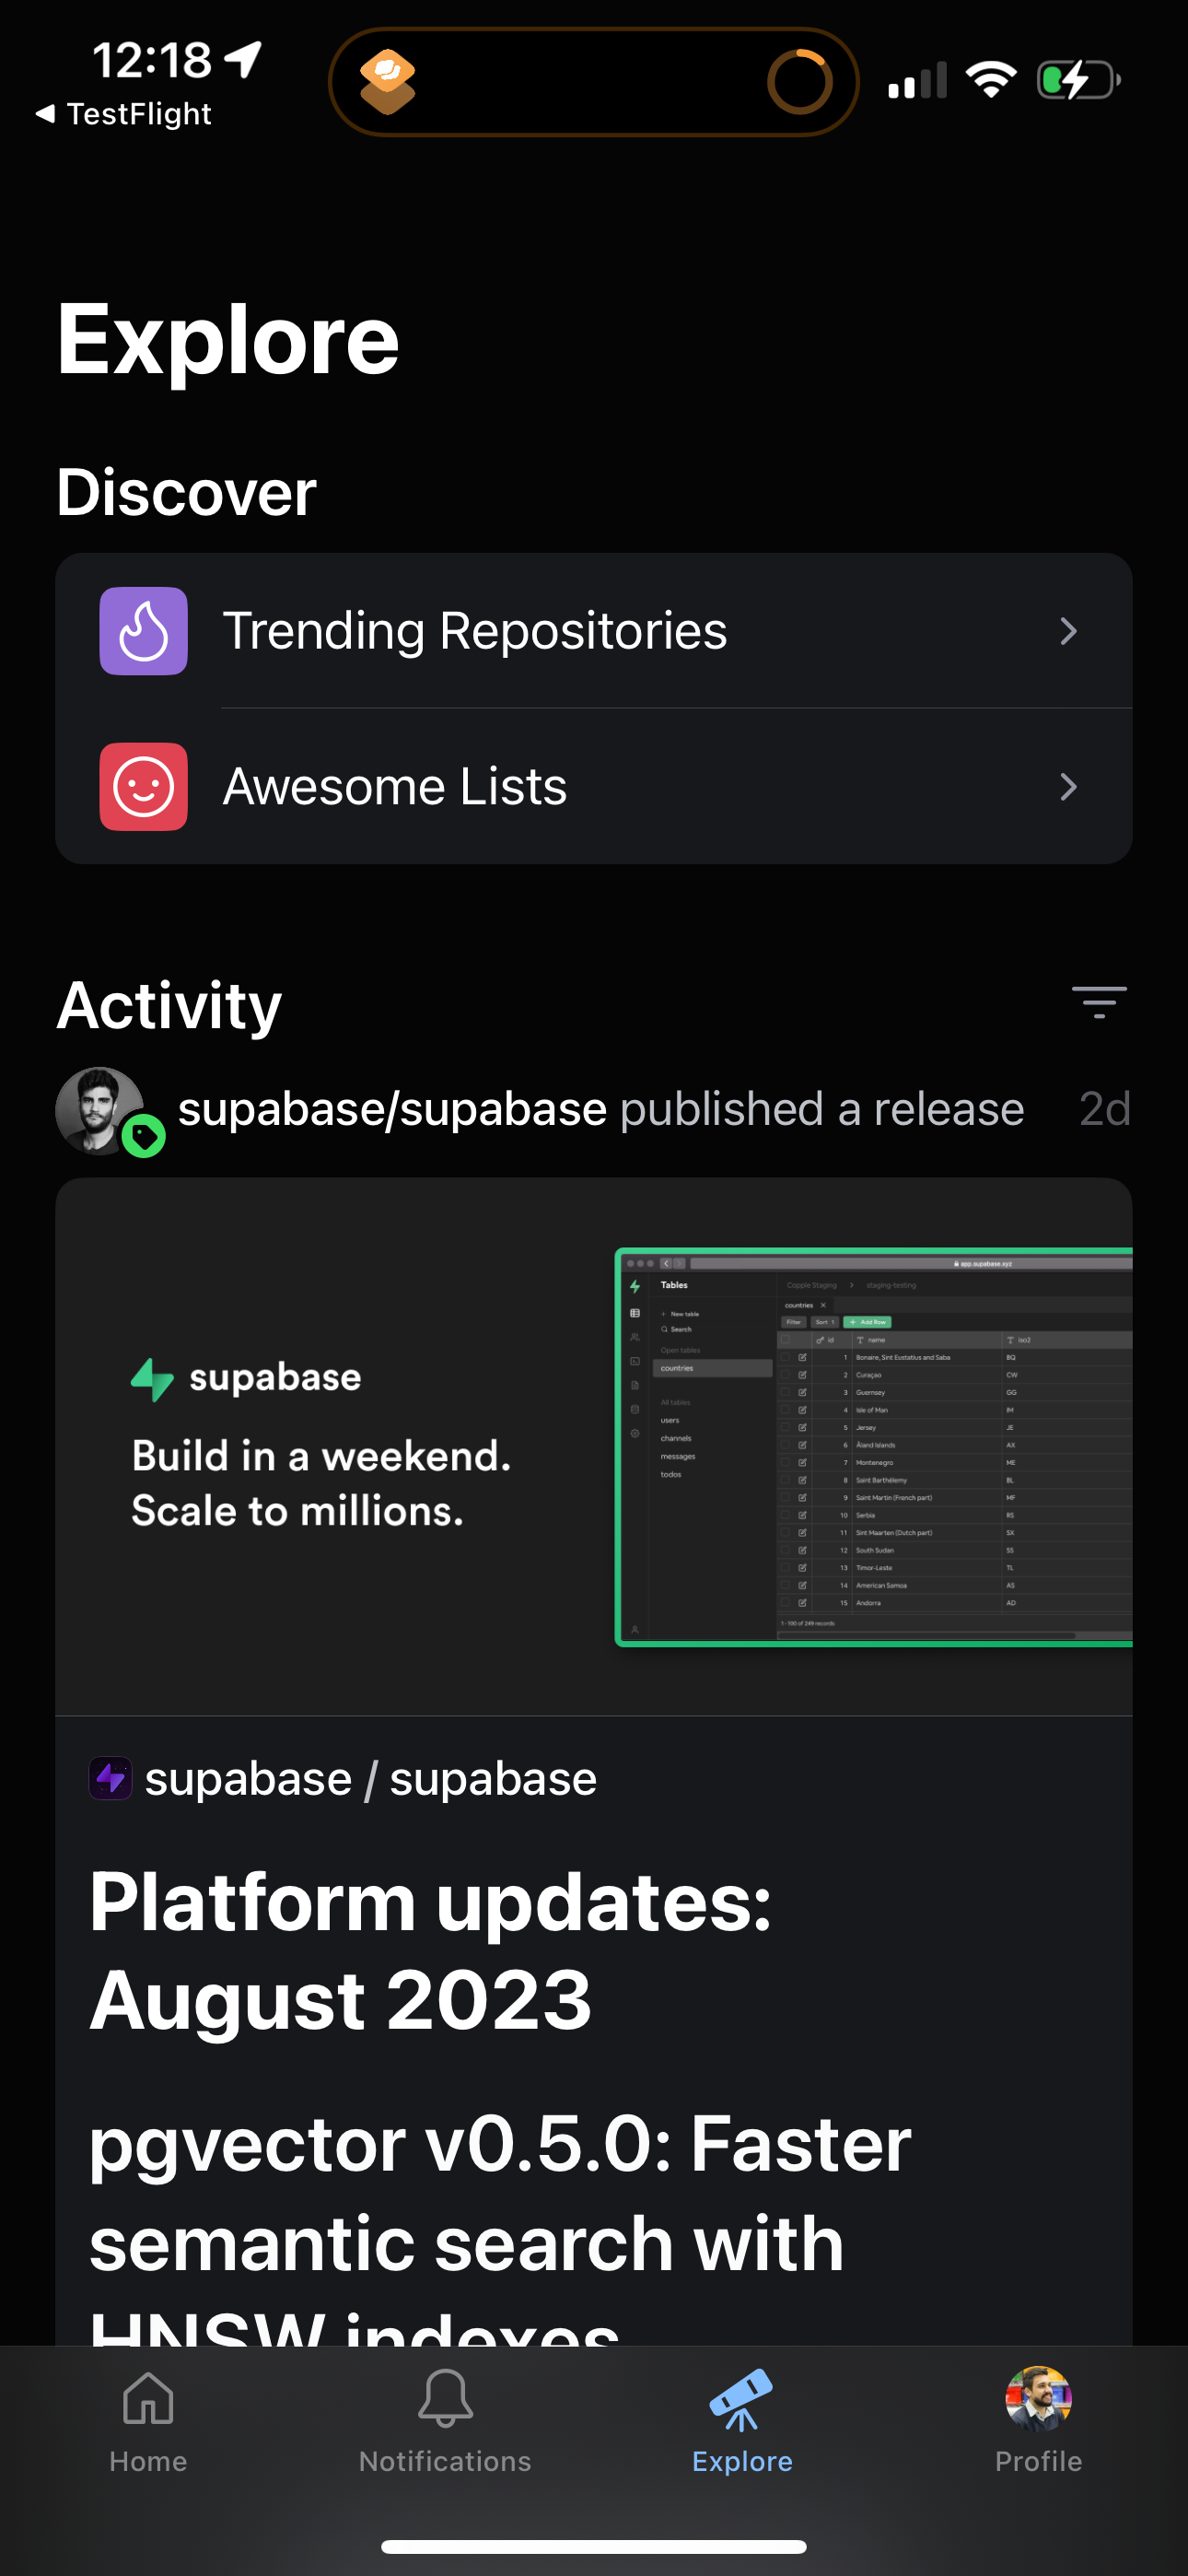The height and width of the screenshot is (2576, 1188).
Task: Tap the supabase dashboard screenshot thumbnail
Action: pos(873,1447)
